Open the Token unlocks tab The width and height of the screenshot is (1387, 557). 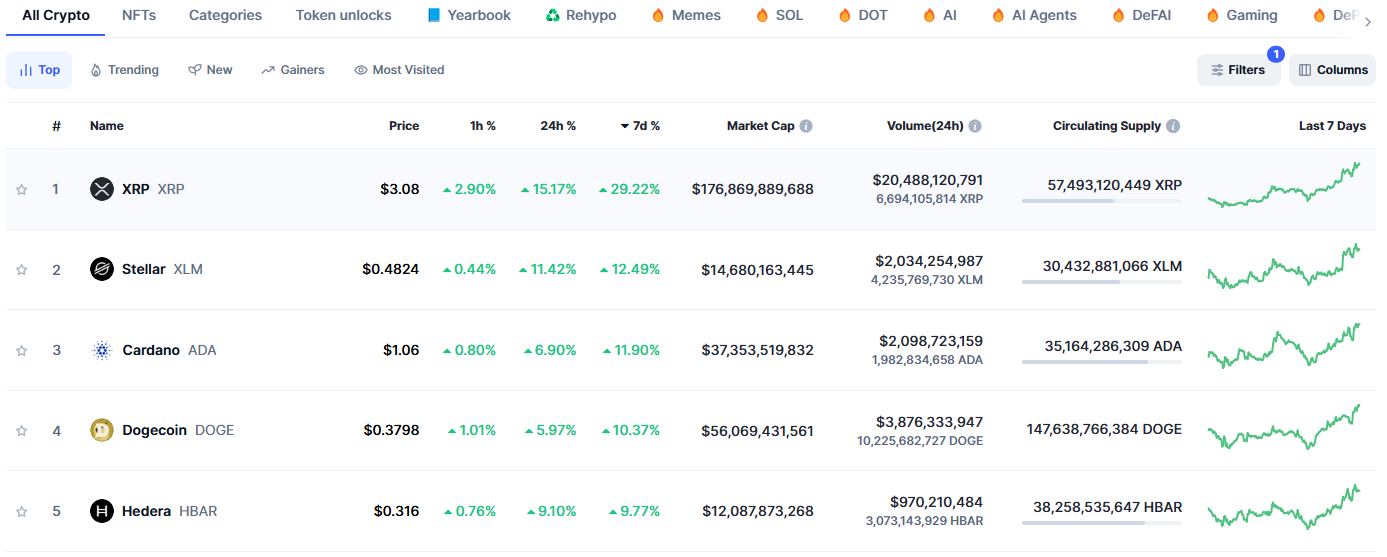pyautogui.click(x=344, y=16)
